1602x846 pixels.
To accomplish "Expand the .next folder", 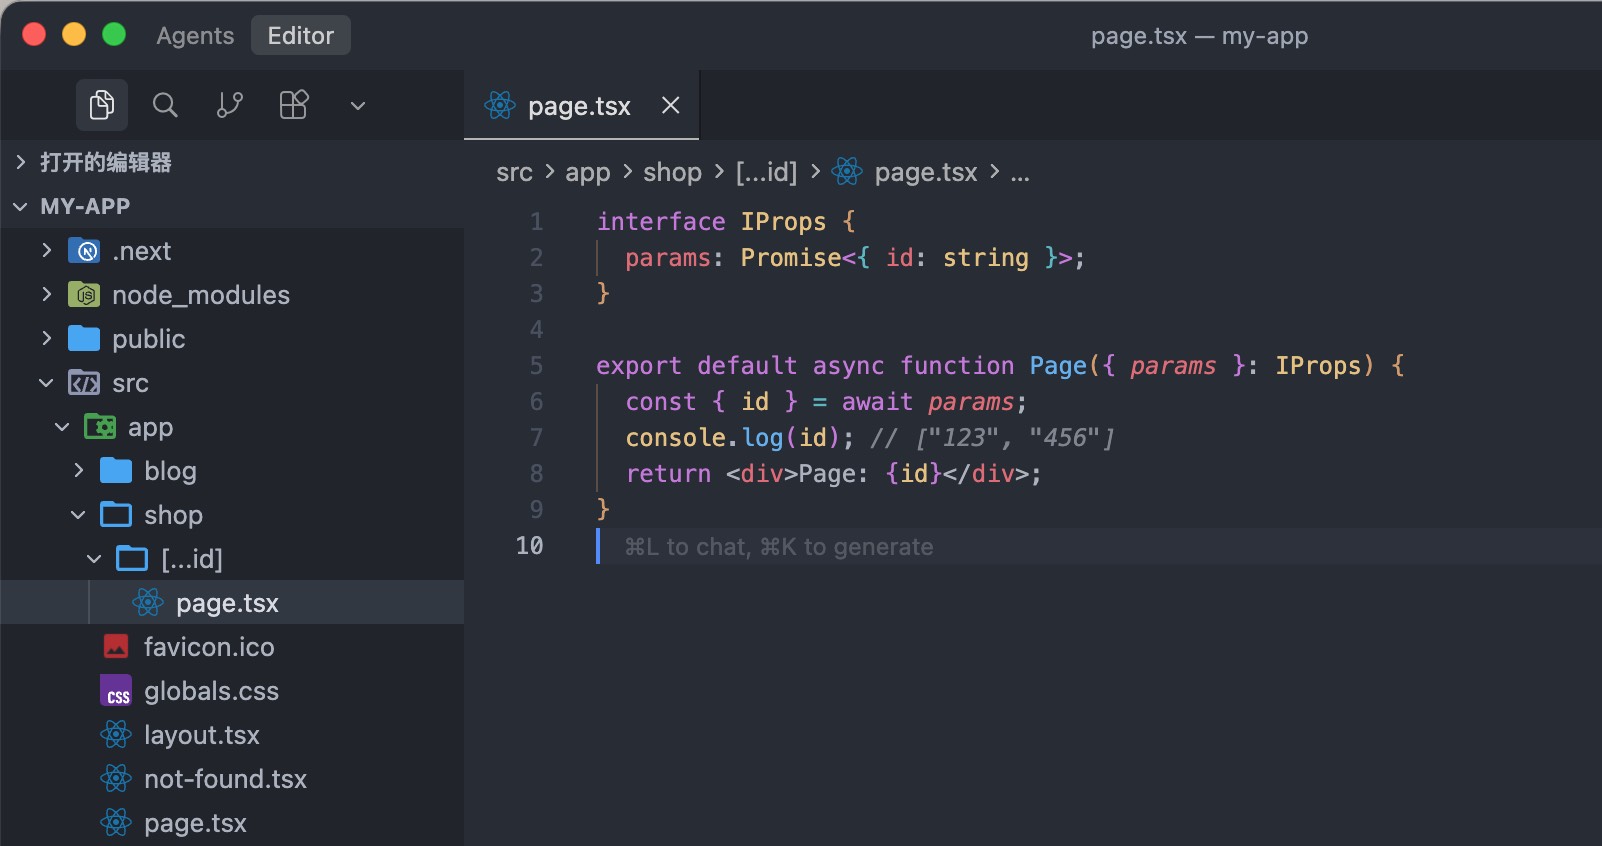I will (141, 251).
